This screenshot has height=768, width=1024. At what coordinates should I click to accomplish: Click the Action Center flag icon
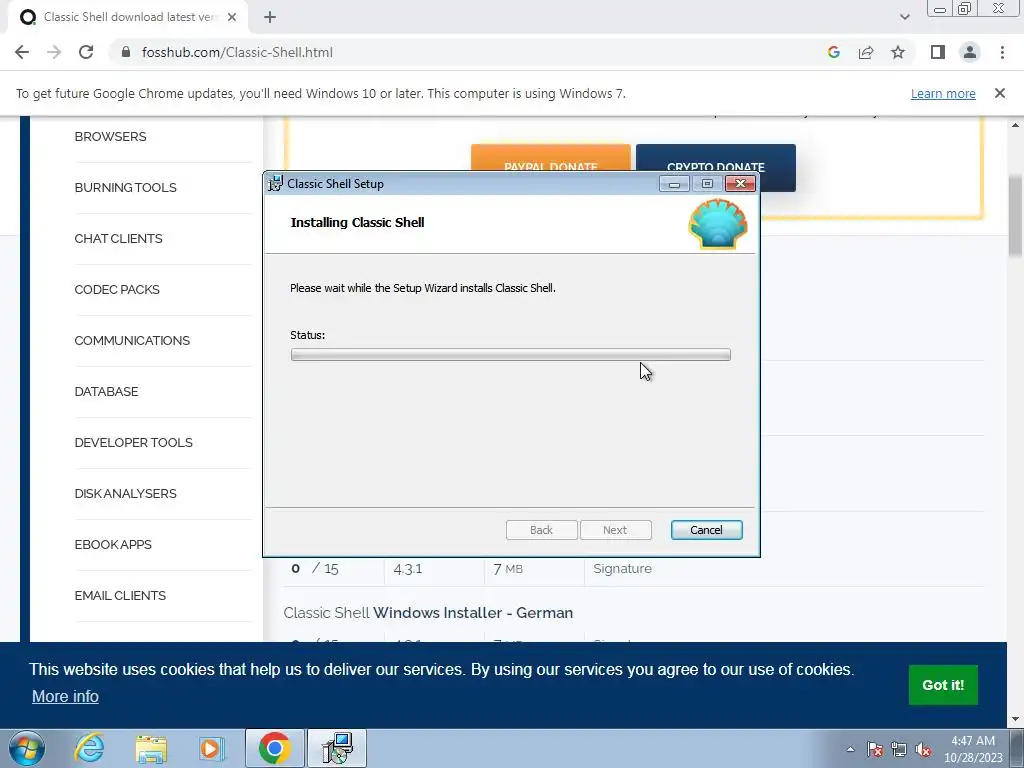pyautogui.click(x=874, y=749)
